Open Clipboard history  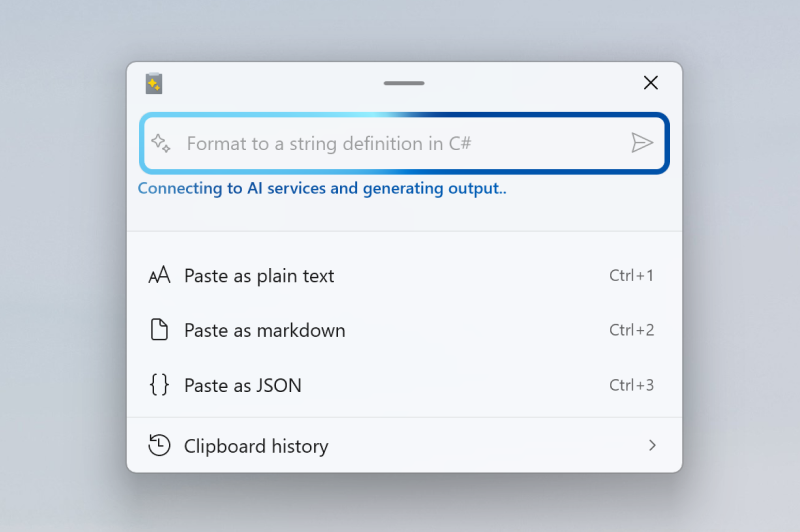[x=256, y=446]
